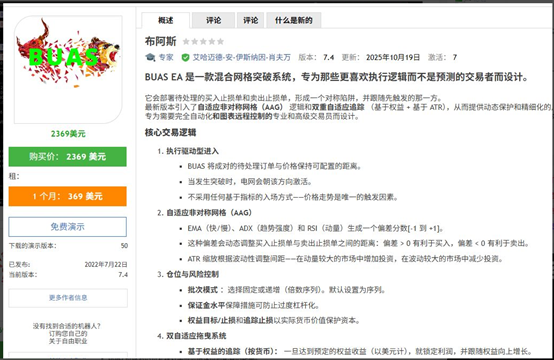The width and height of the screenshot is (554, 360).
Task: Click the 专家 expert category link
Action: (x=166, y=57)
